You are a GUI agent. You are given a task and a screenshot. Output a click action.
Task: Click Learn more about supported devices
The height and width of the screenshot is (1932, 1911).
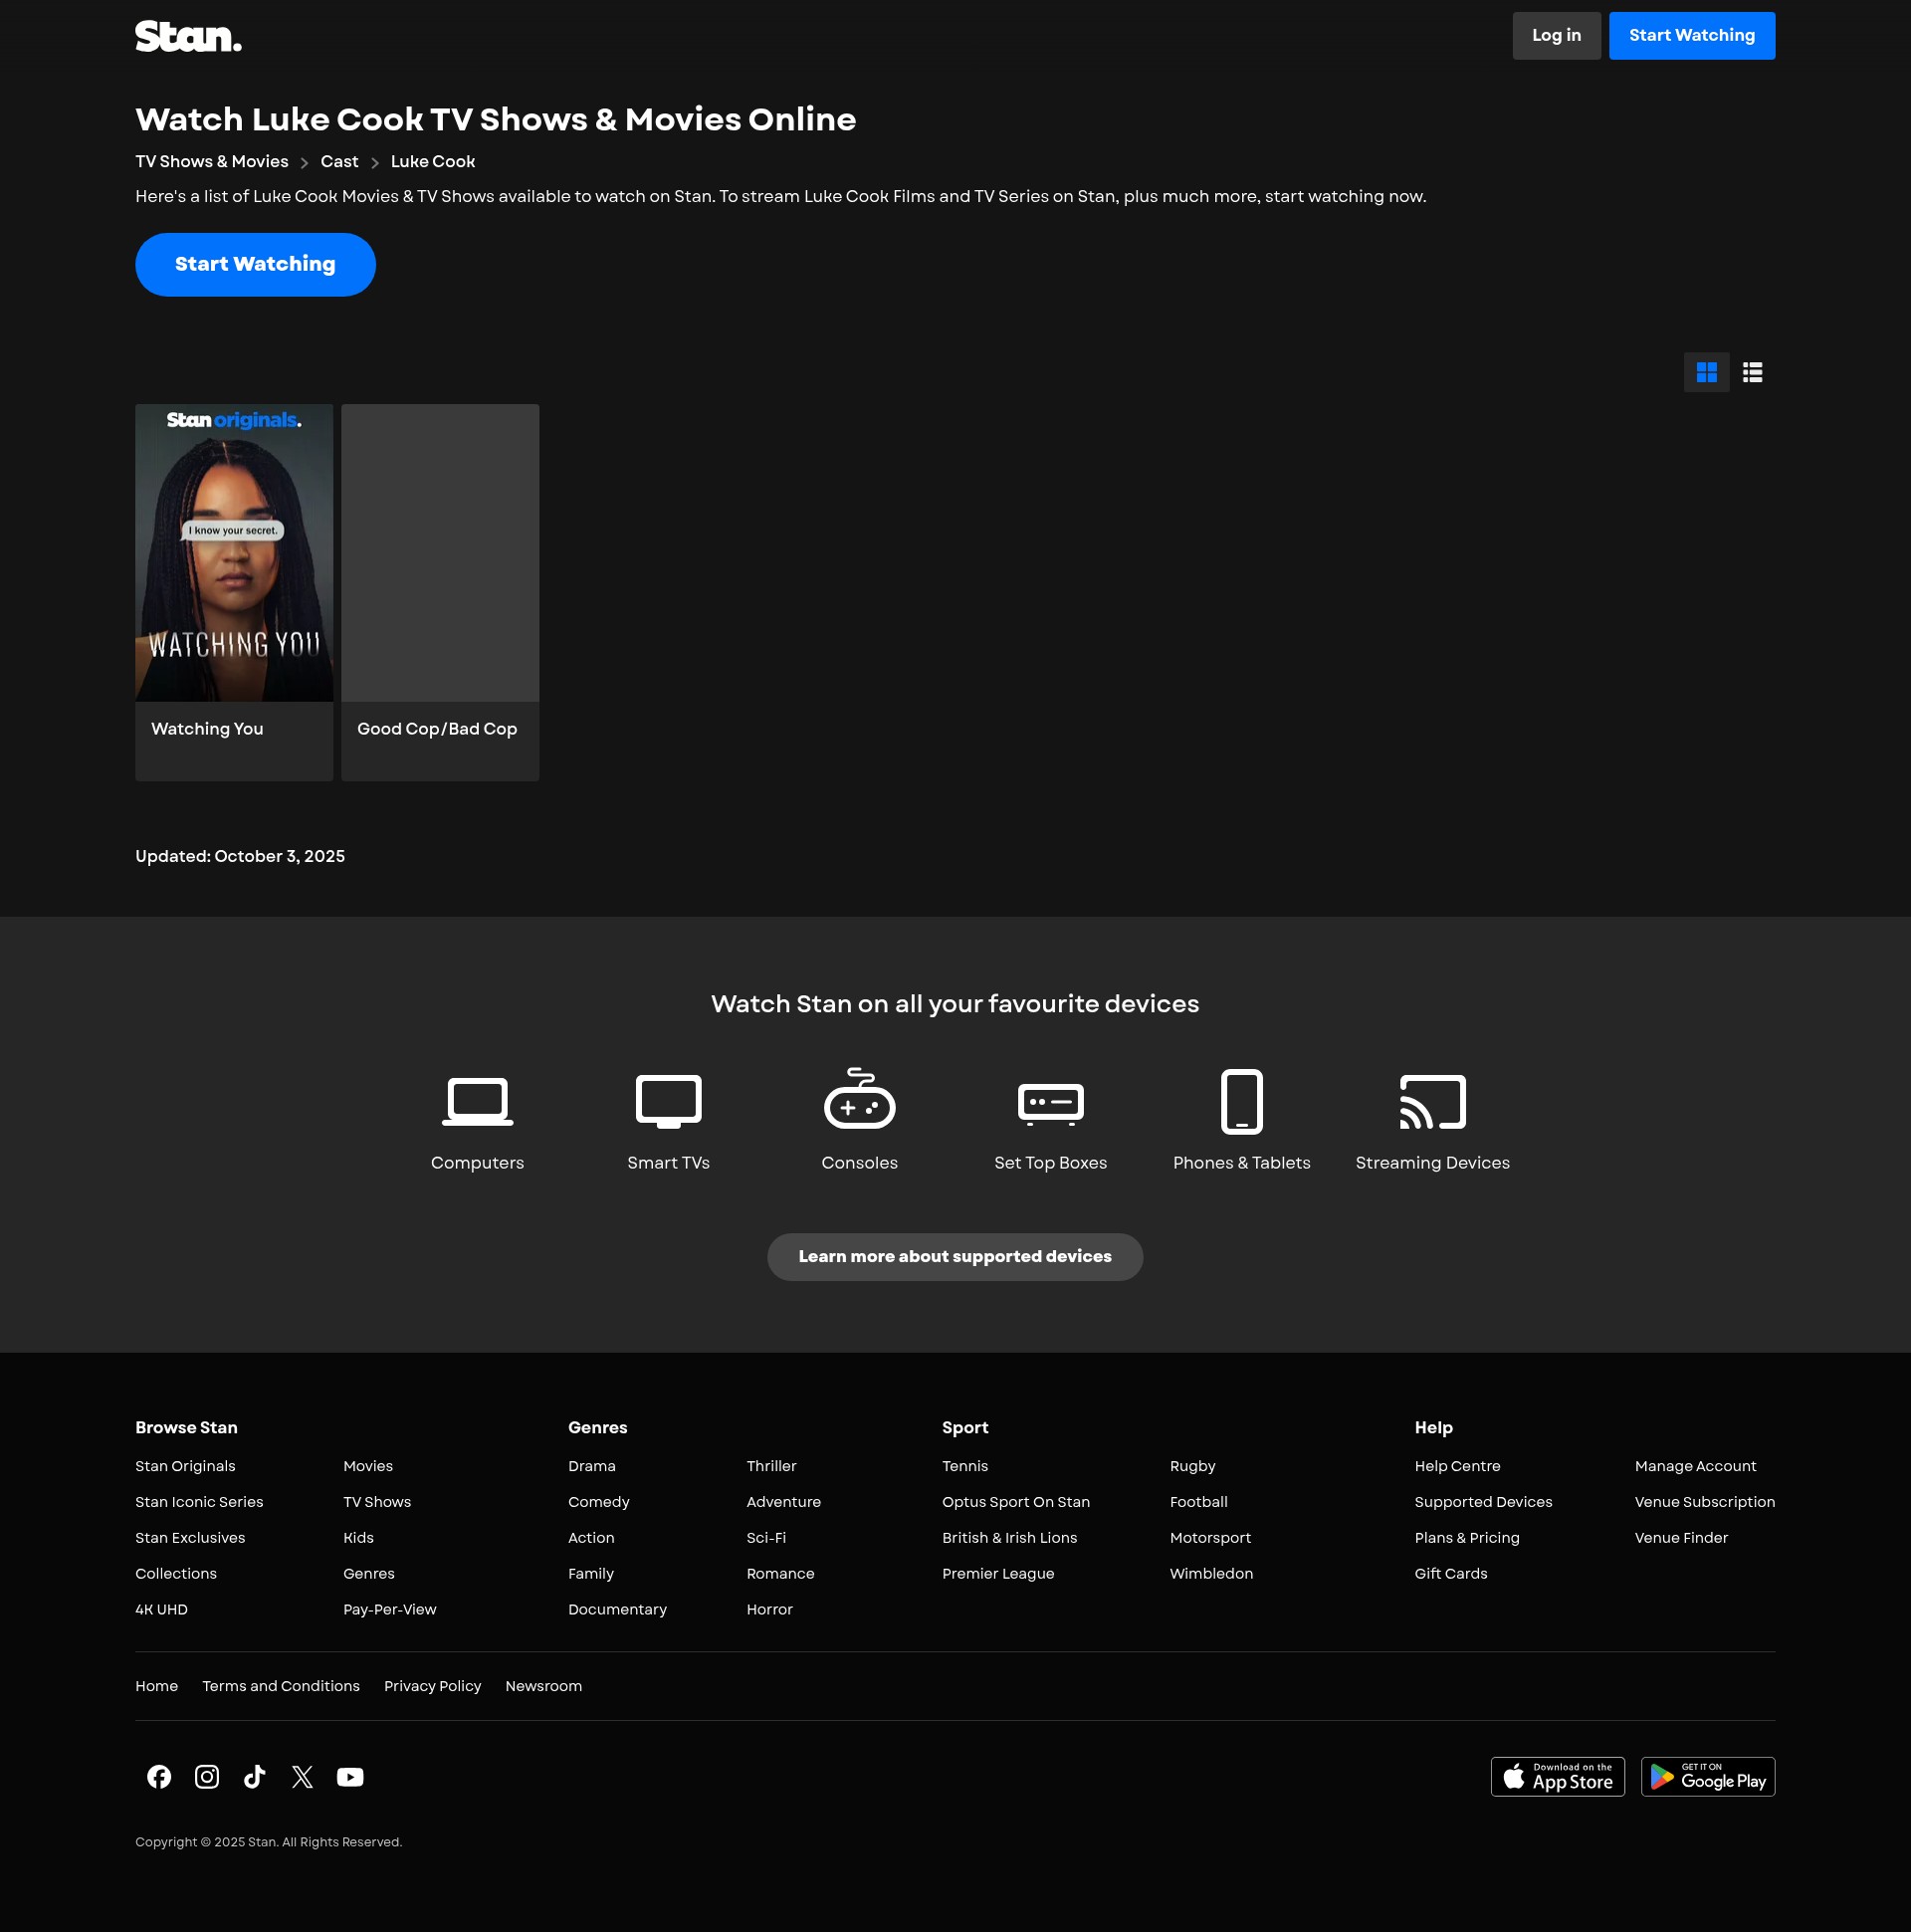(955, 1256)
